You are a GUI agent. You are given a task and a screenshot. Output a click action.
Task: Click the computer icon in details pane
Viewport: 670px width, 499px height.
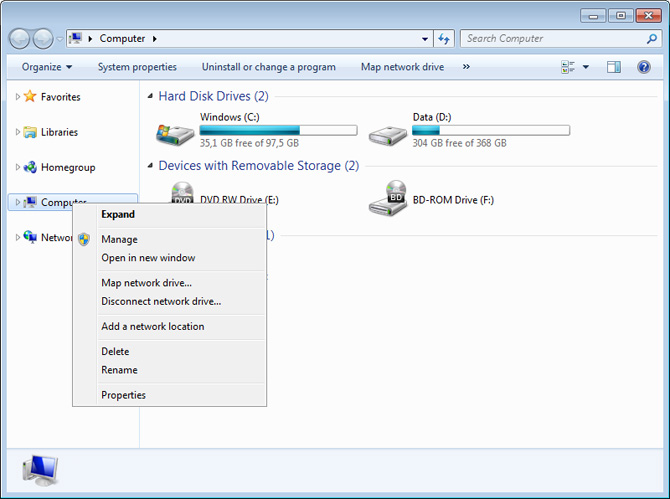click(40, 470)
